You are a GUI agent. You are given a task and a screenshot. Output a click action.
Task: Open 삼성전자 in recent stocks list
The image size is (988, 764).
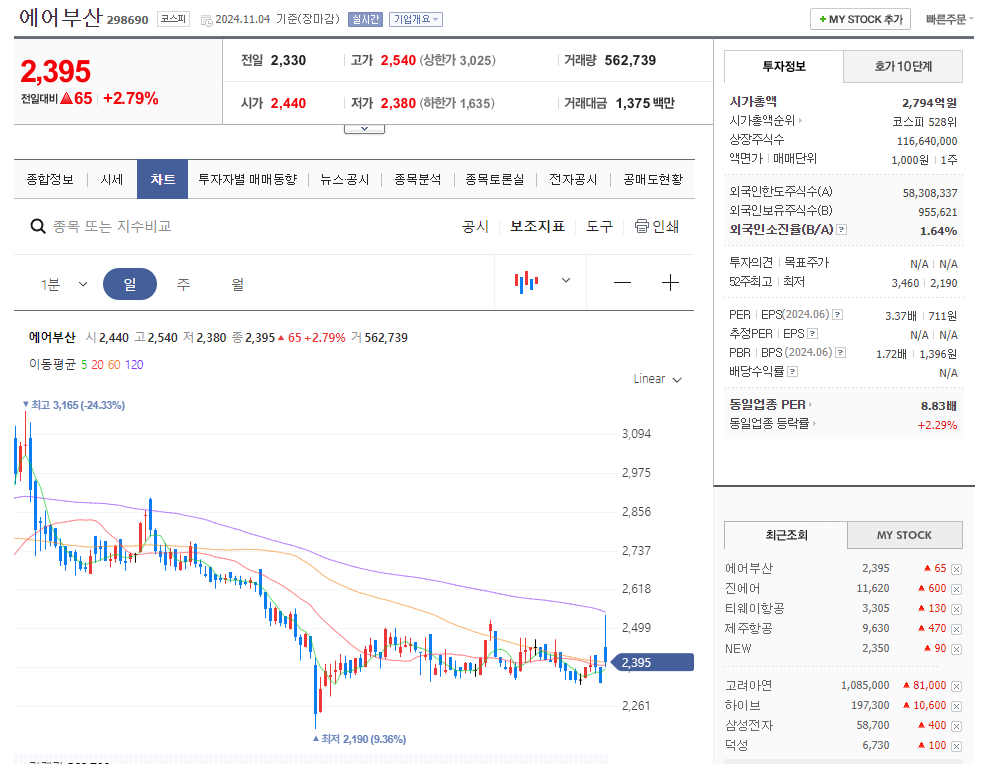(749, 726)
